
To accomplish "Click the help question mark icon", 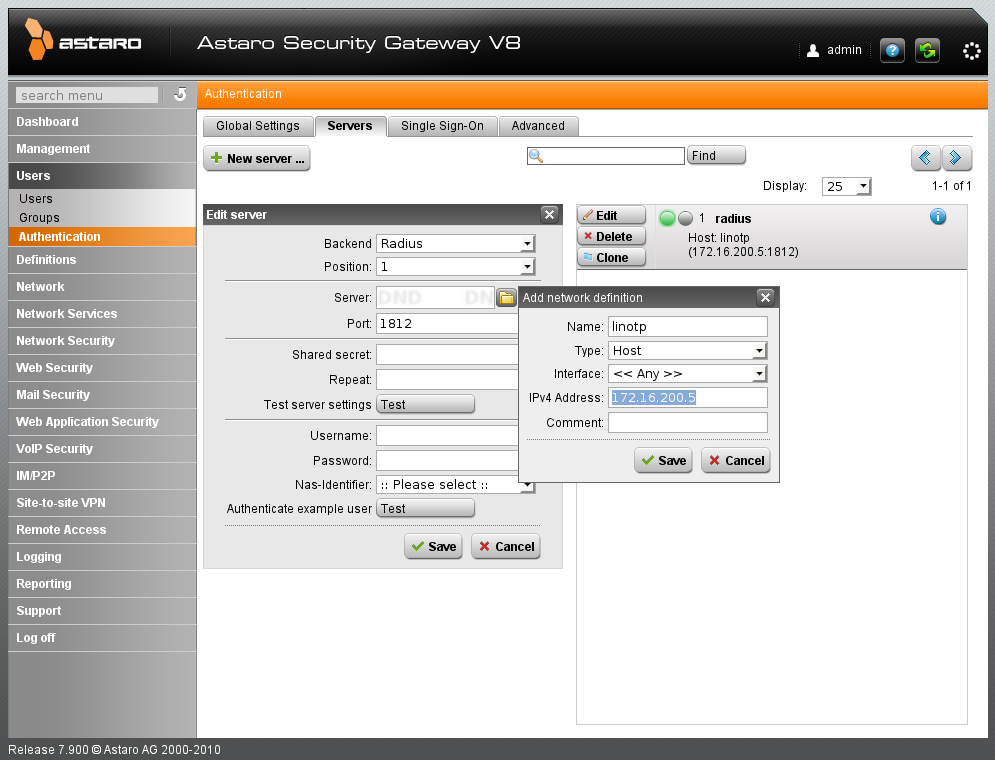I will click(892, 50).
